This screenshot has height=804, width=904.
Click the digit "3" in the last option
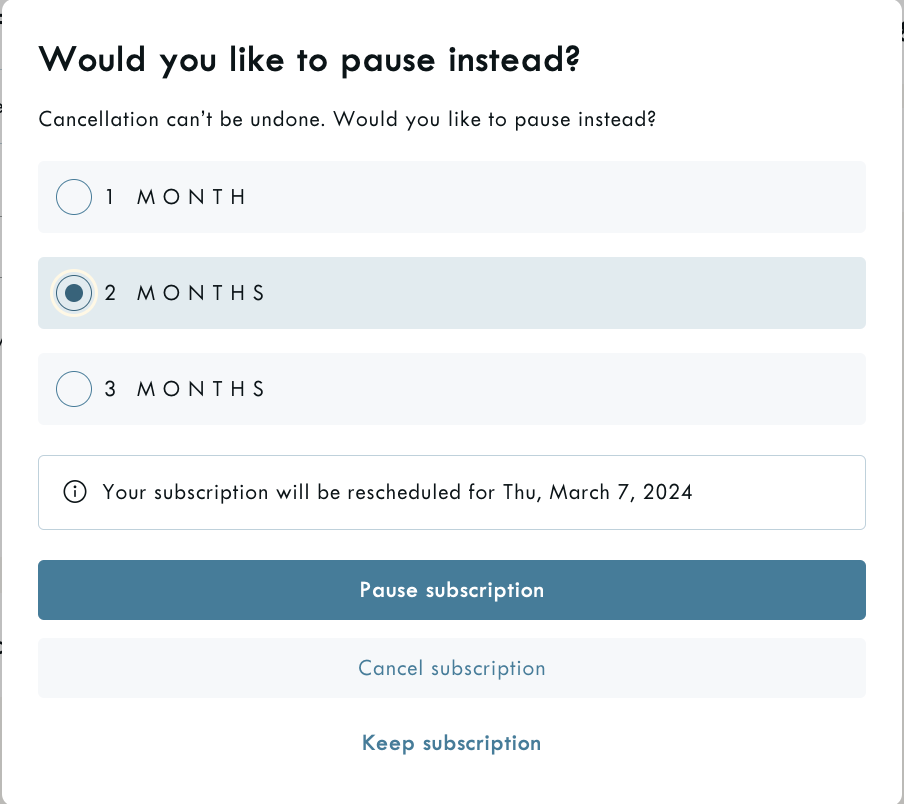pyautogui.click(x=111, y=389)
